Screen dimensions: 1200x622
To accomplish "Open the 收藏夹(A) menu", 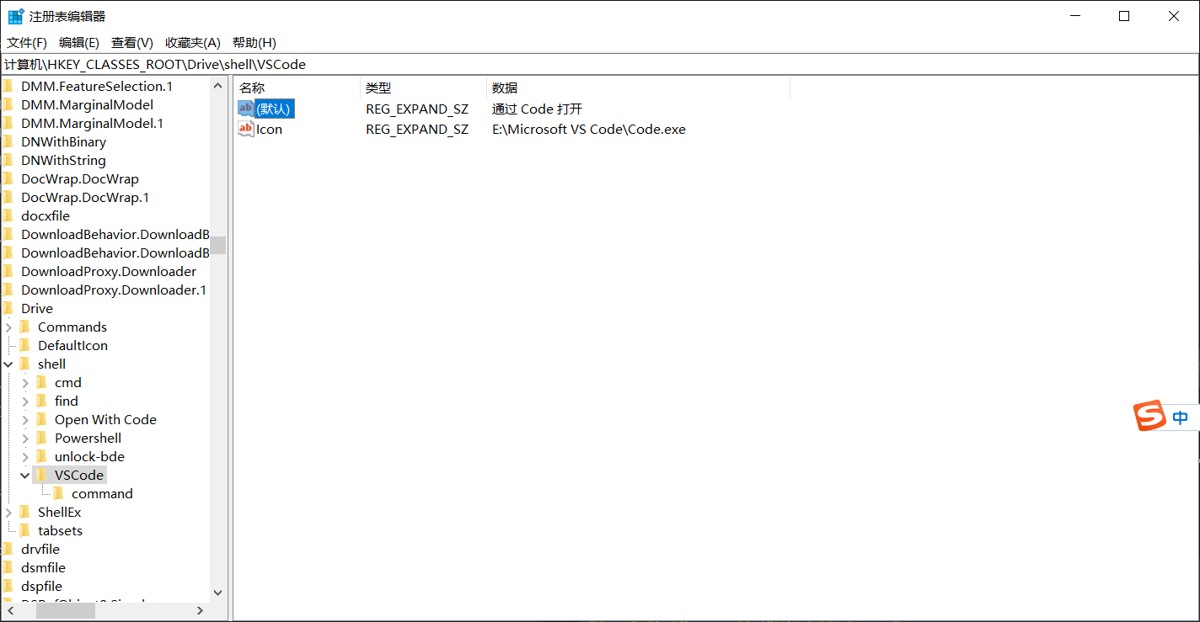I will coord(192,42).
